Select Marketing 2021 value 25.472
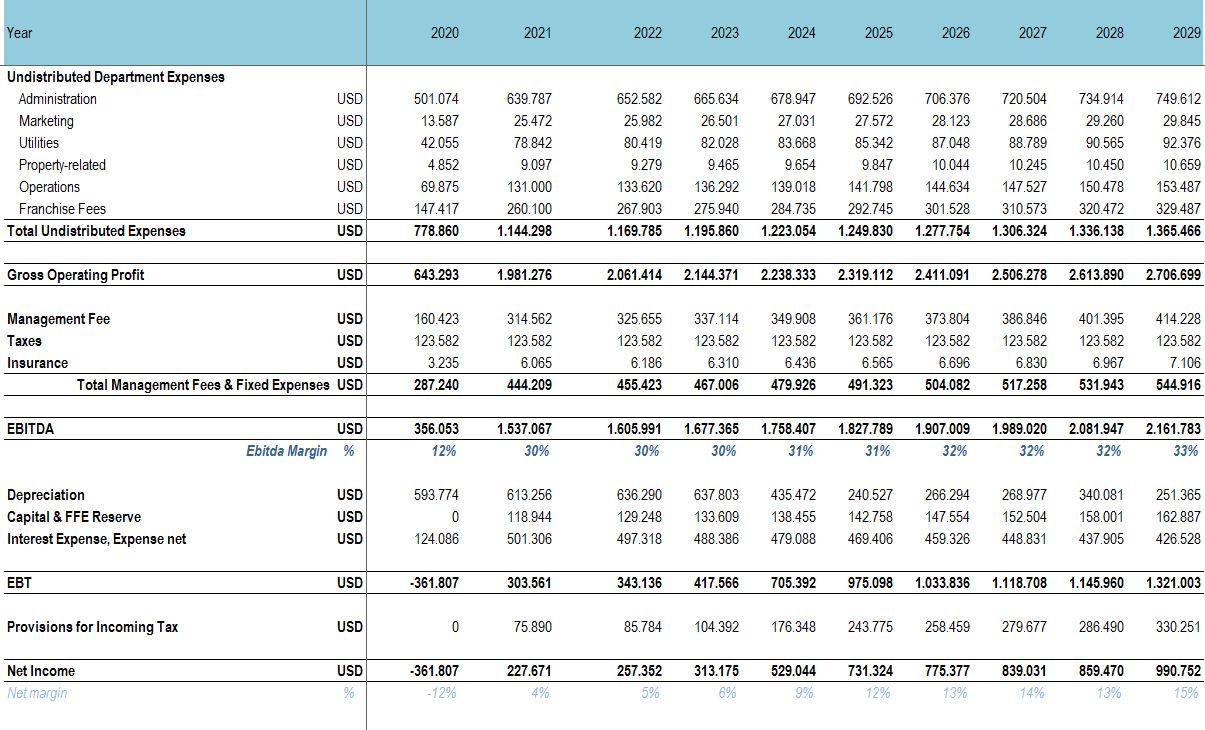The image size is (1205, 730). [533, 121]
